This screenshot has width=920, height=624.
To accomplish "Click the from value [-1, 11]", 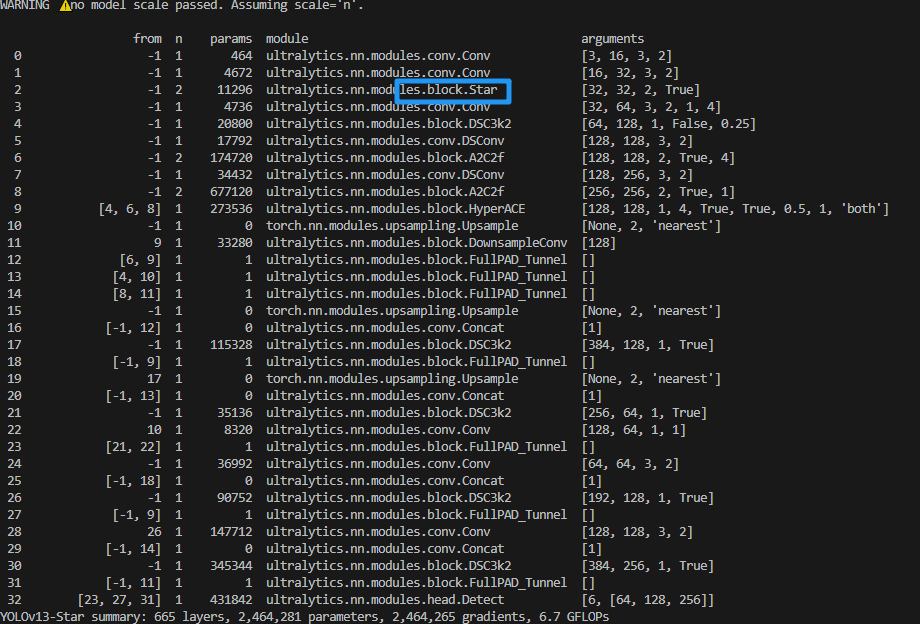I will tap(133, 583).
